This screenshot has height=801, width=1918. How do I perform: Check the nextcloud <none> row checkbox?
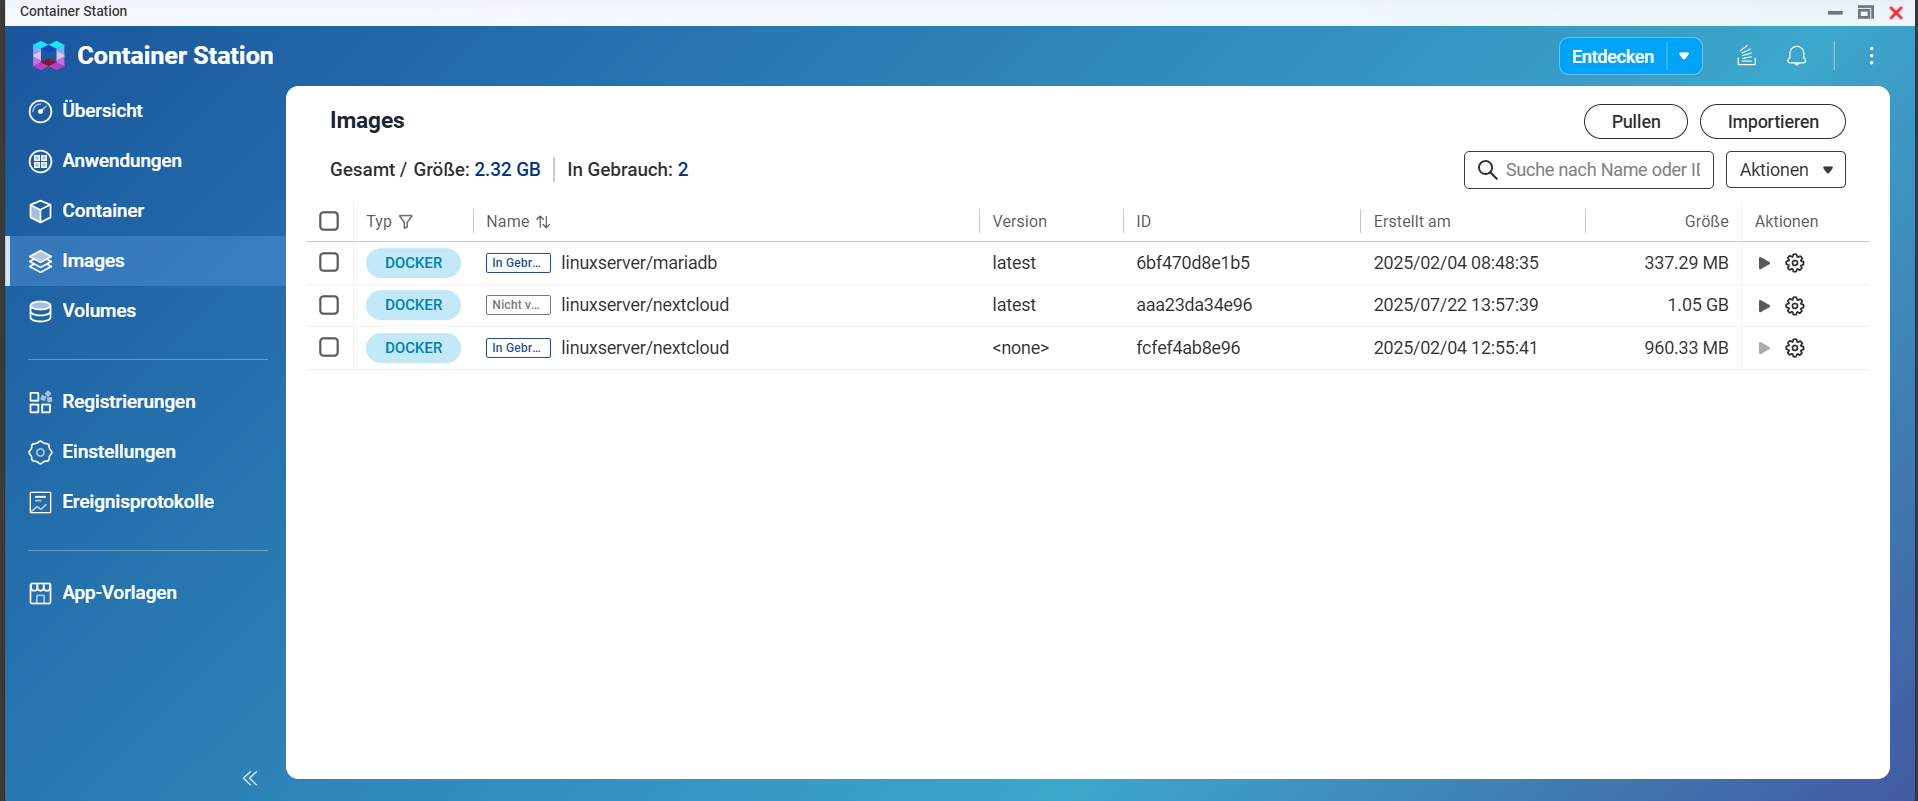tap(329, 347)
